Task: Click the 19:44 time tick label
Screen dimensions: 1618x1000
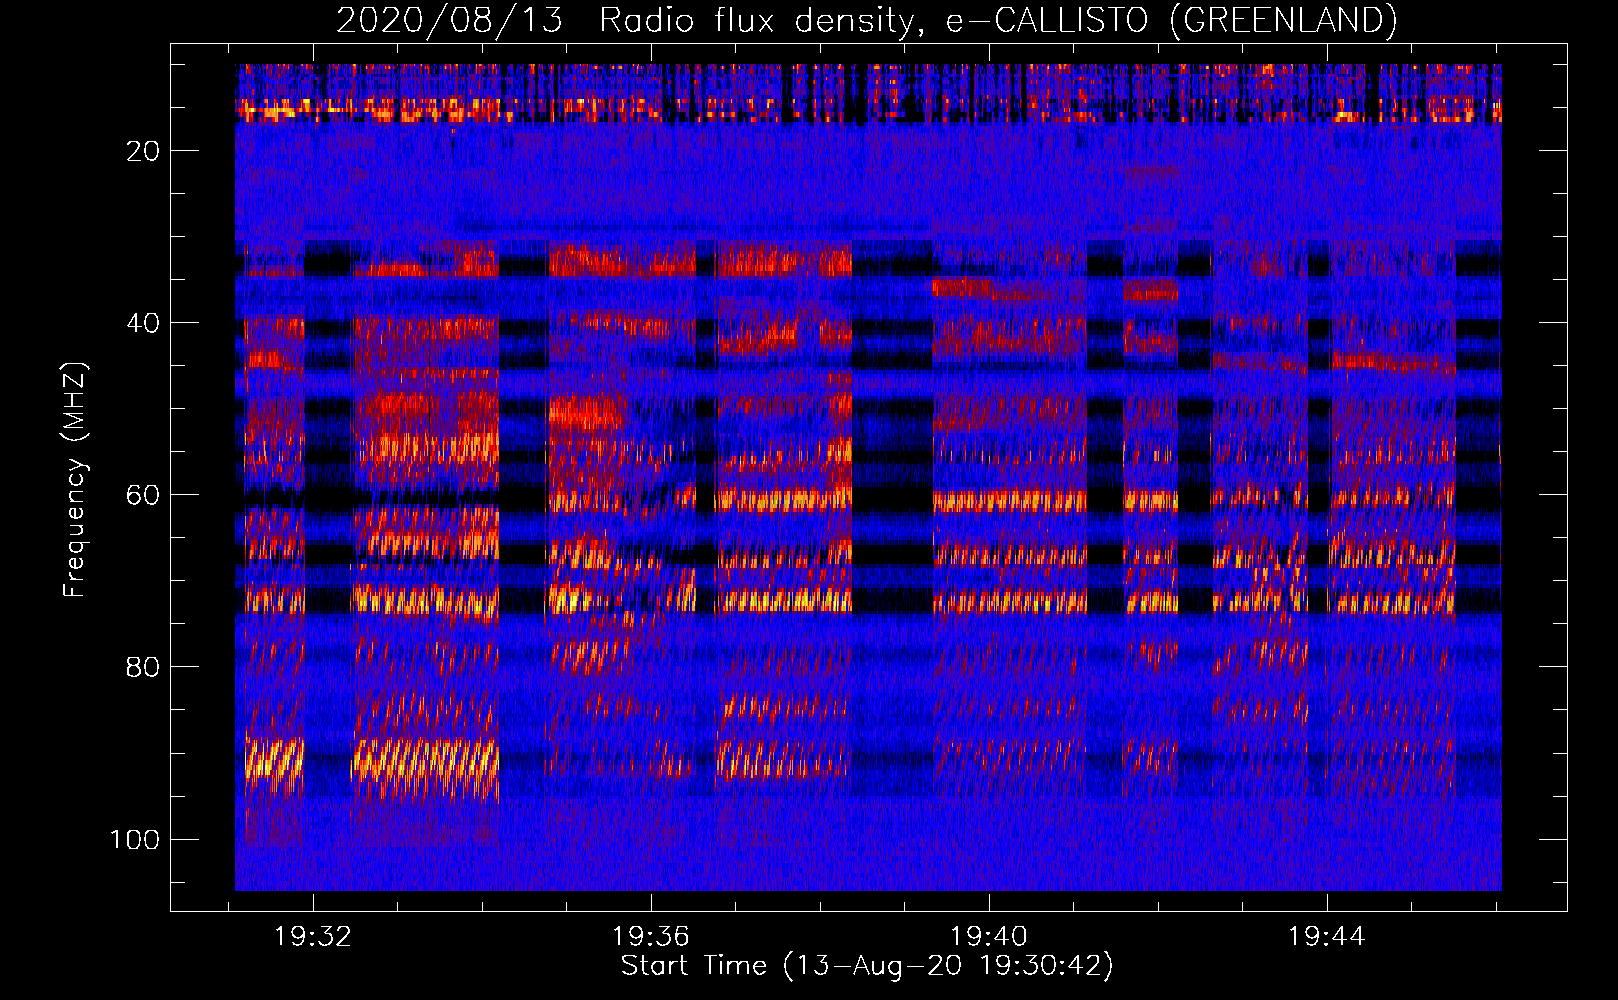Action: 1327,937
